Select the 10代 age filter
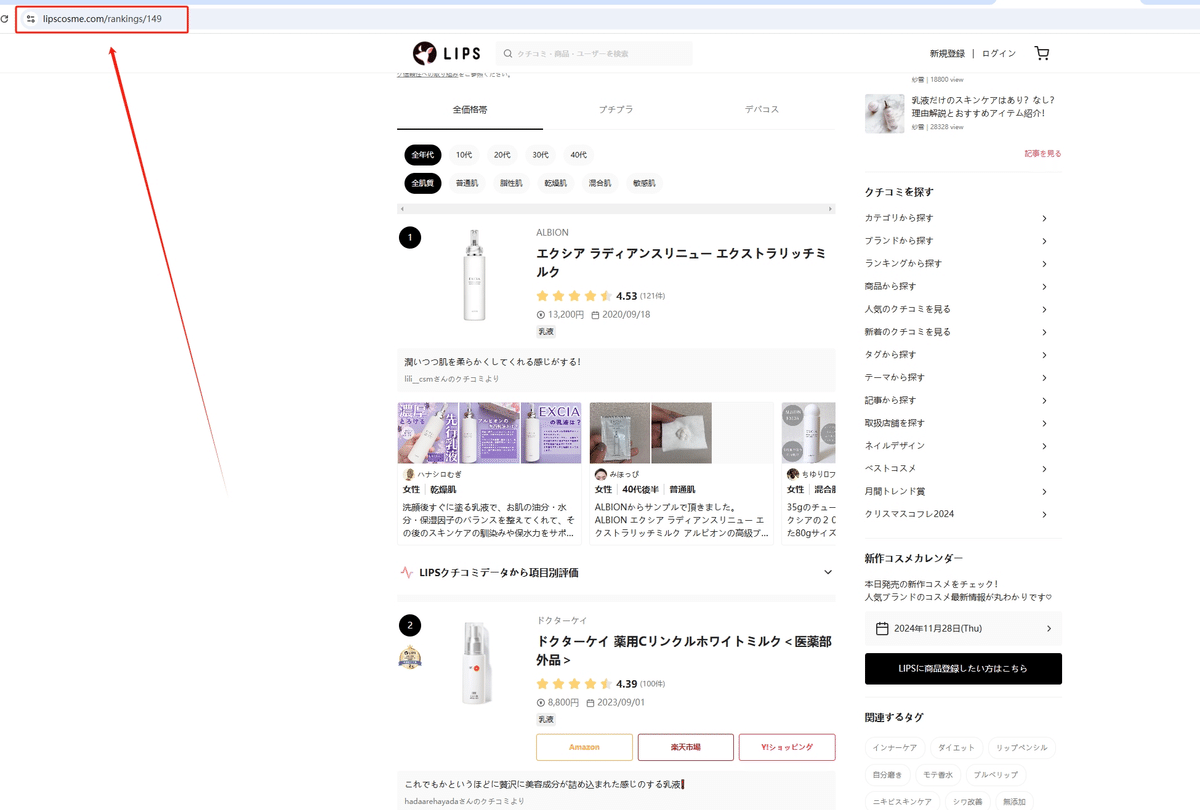1200x810 pixels. click(464, 155)
